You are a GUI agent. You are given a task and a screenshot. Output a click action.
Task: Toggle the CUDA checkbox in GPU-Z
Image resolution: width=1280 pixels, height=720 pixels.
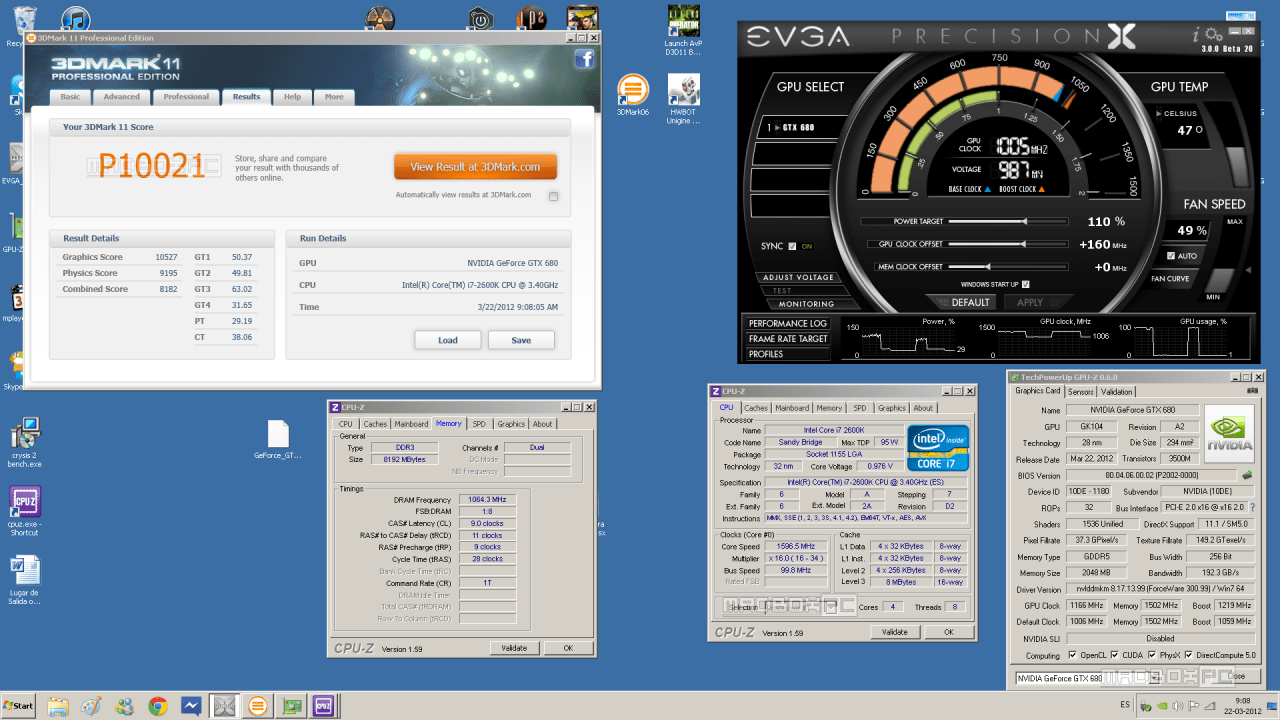(x=1113, y=656)
